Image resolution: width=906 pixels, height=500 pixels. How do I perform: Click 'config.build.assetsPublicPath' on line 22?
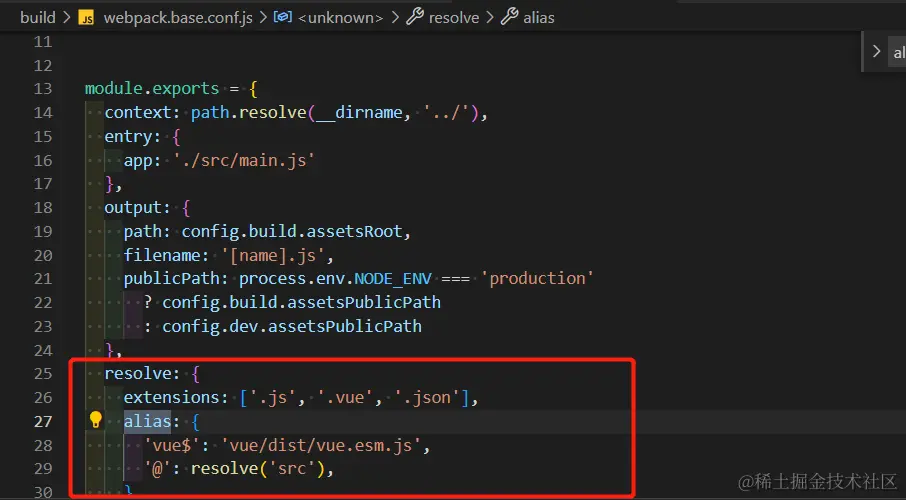[301, 302]
